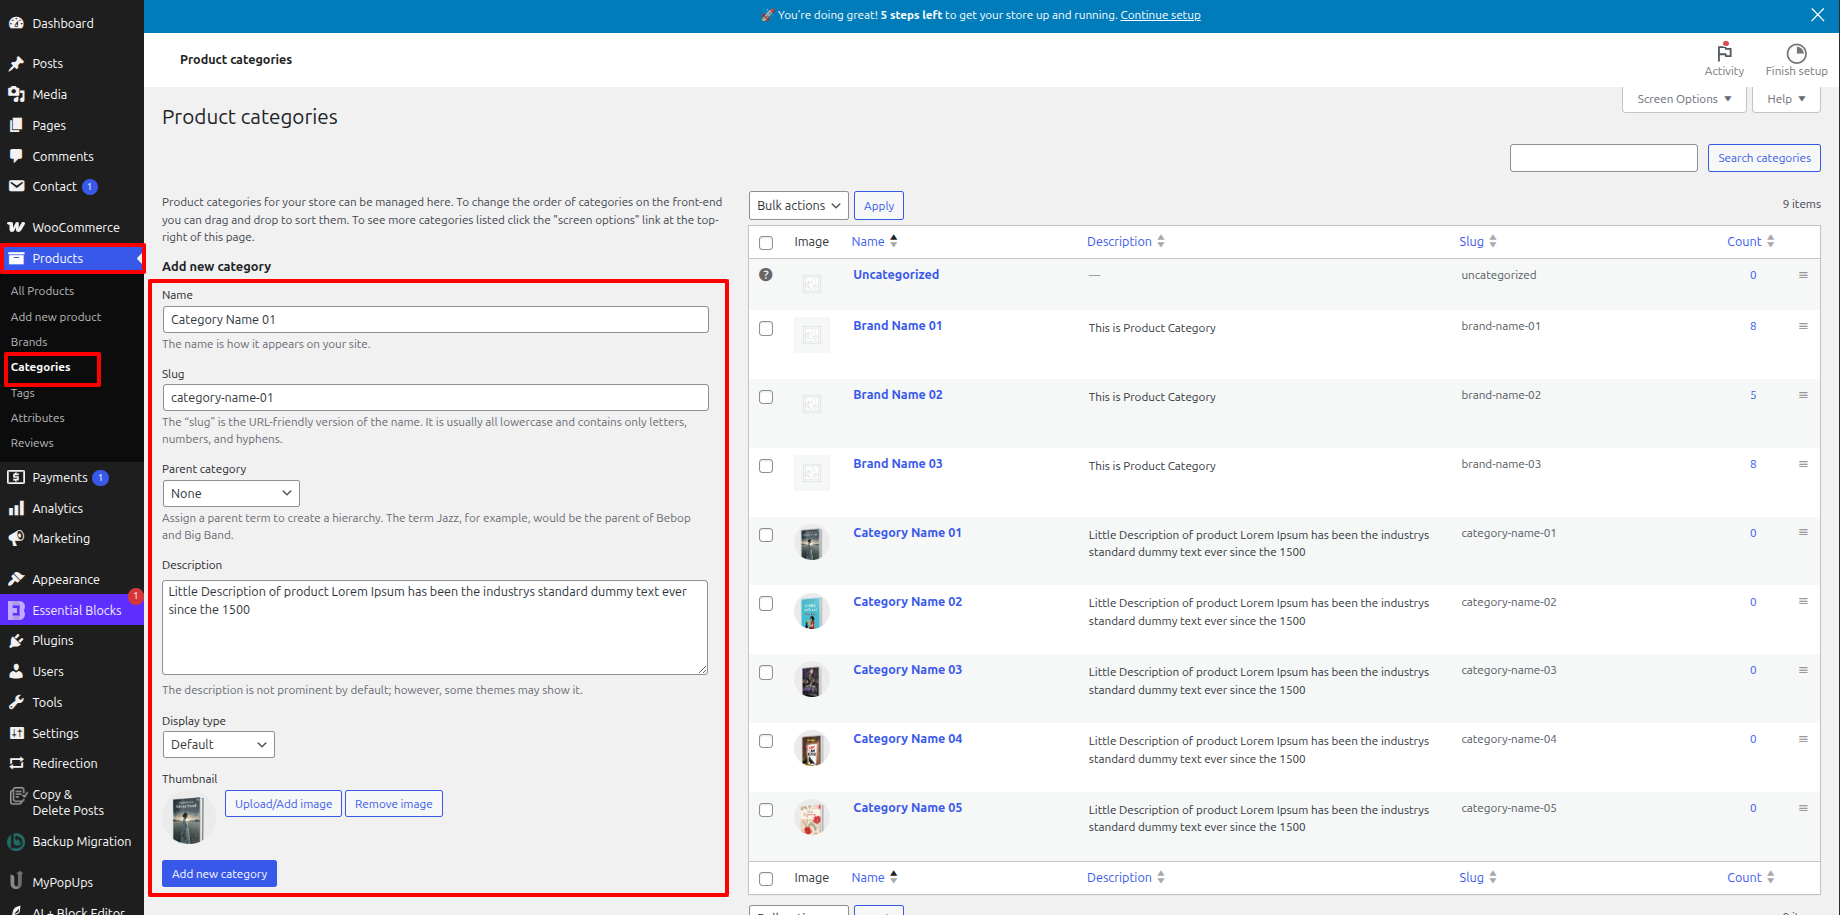Click drag handle for Category Name 05 row

[x=1803, y=808]
